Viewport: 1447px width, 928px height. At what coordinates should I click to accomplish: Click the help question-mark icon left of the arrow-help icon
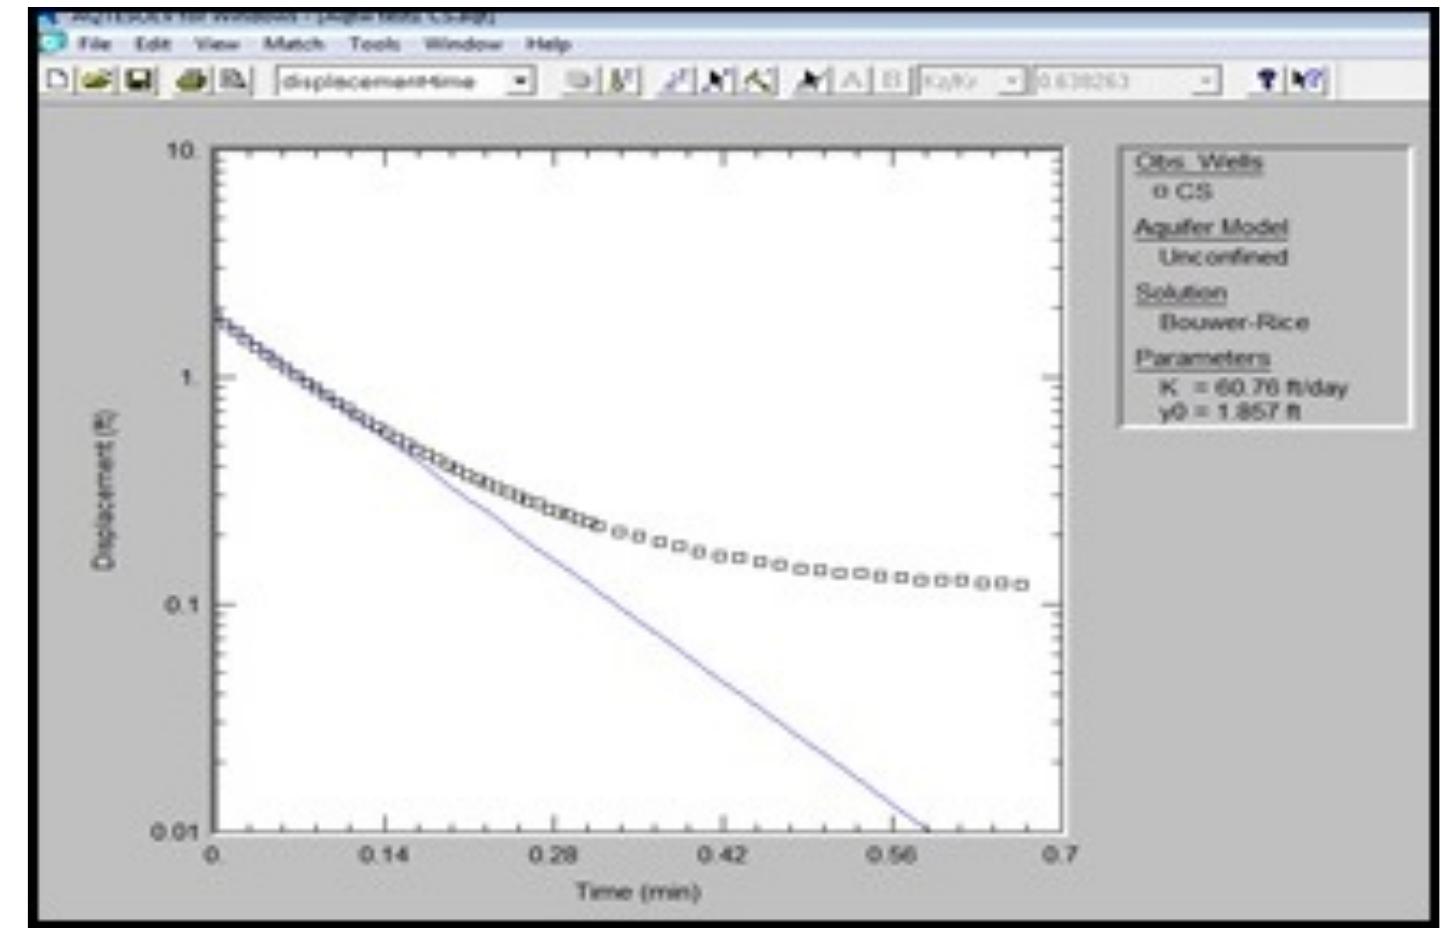pos(1266,80)
